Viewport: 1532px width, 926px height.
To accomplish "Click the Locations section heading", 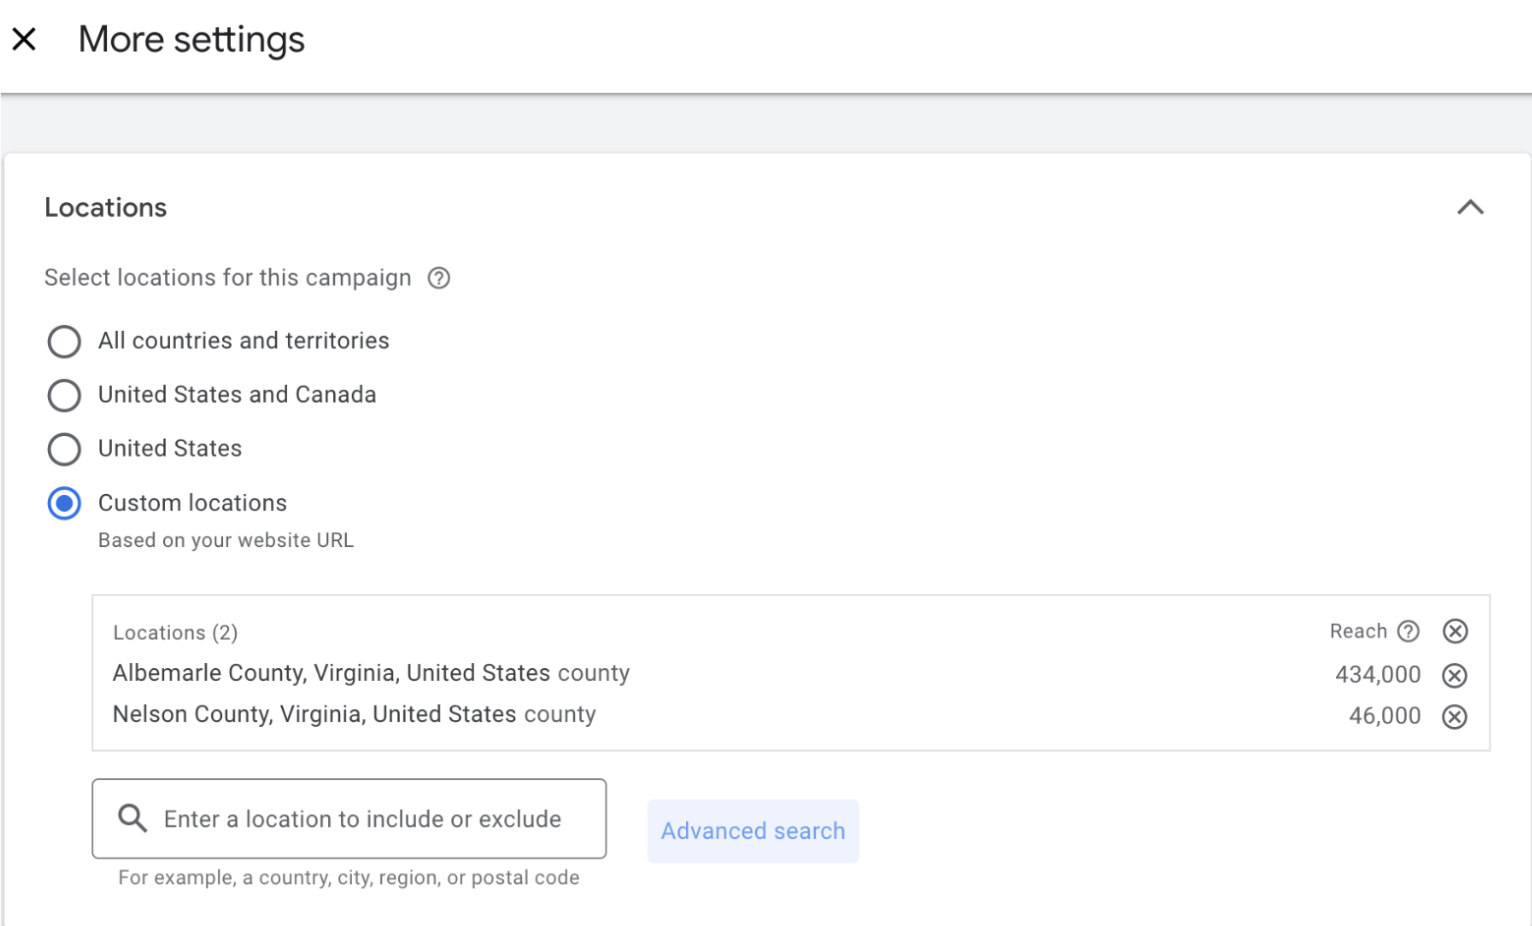I will point(106,207).
